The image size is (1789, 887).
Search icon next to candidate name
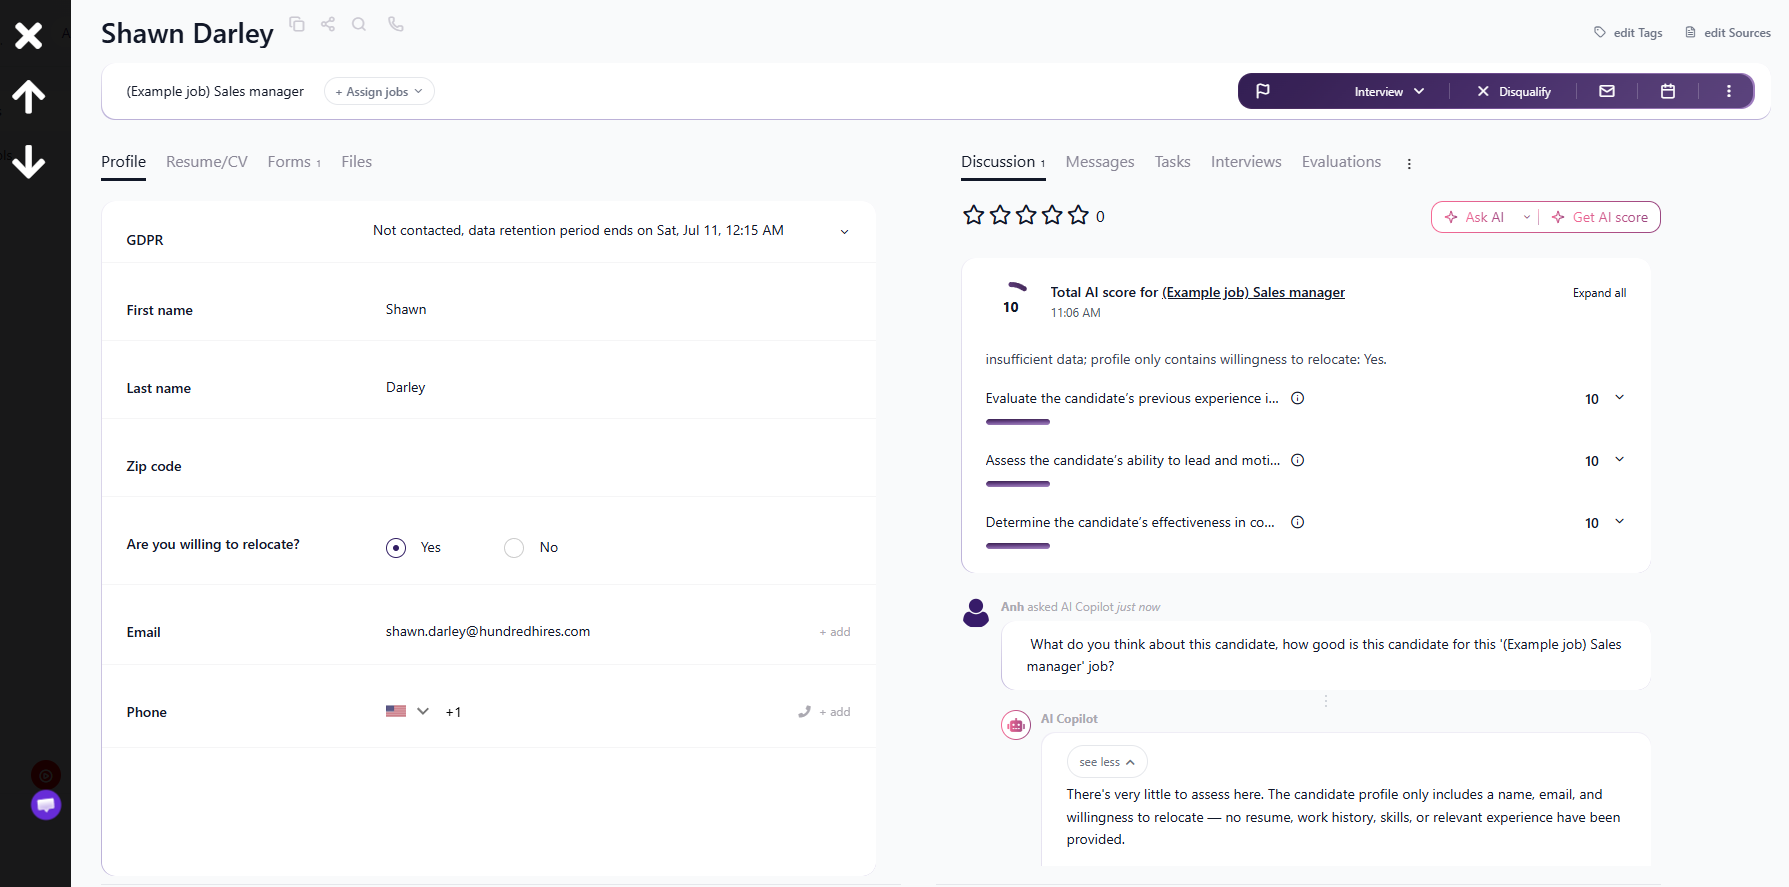359,24
